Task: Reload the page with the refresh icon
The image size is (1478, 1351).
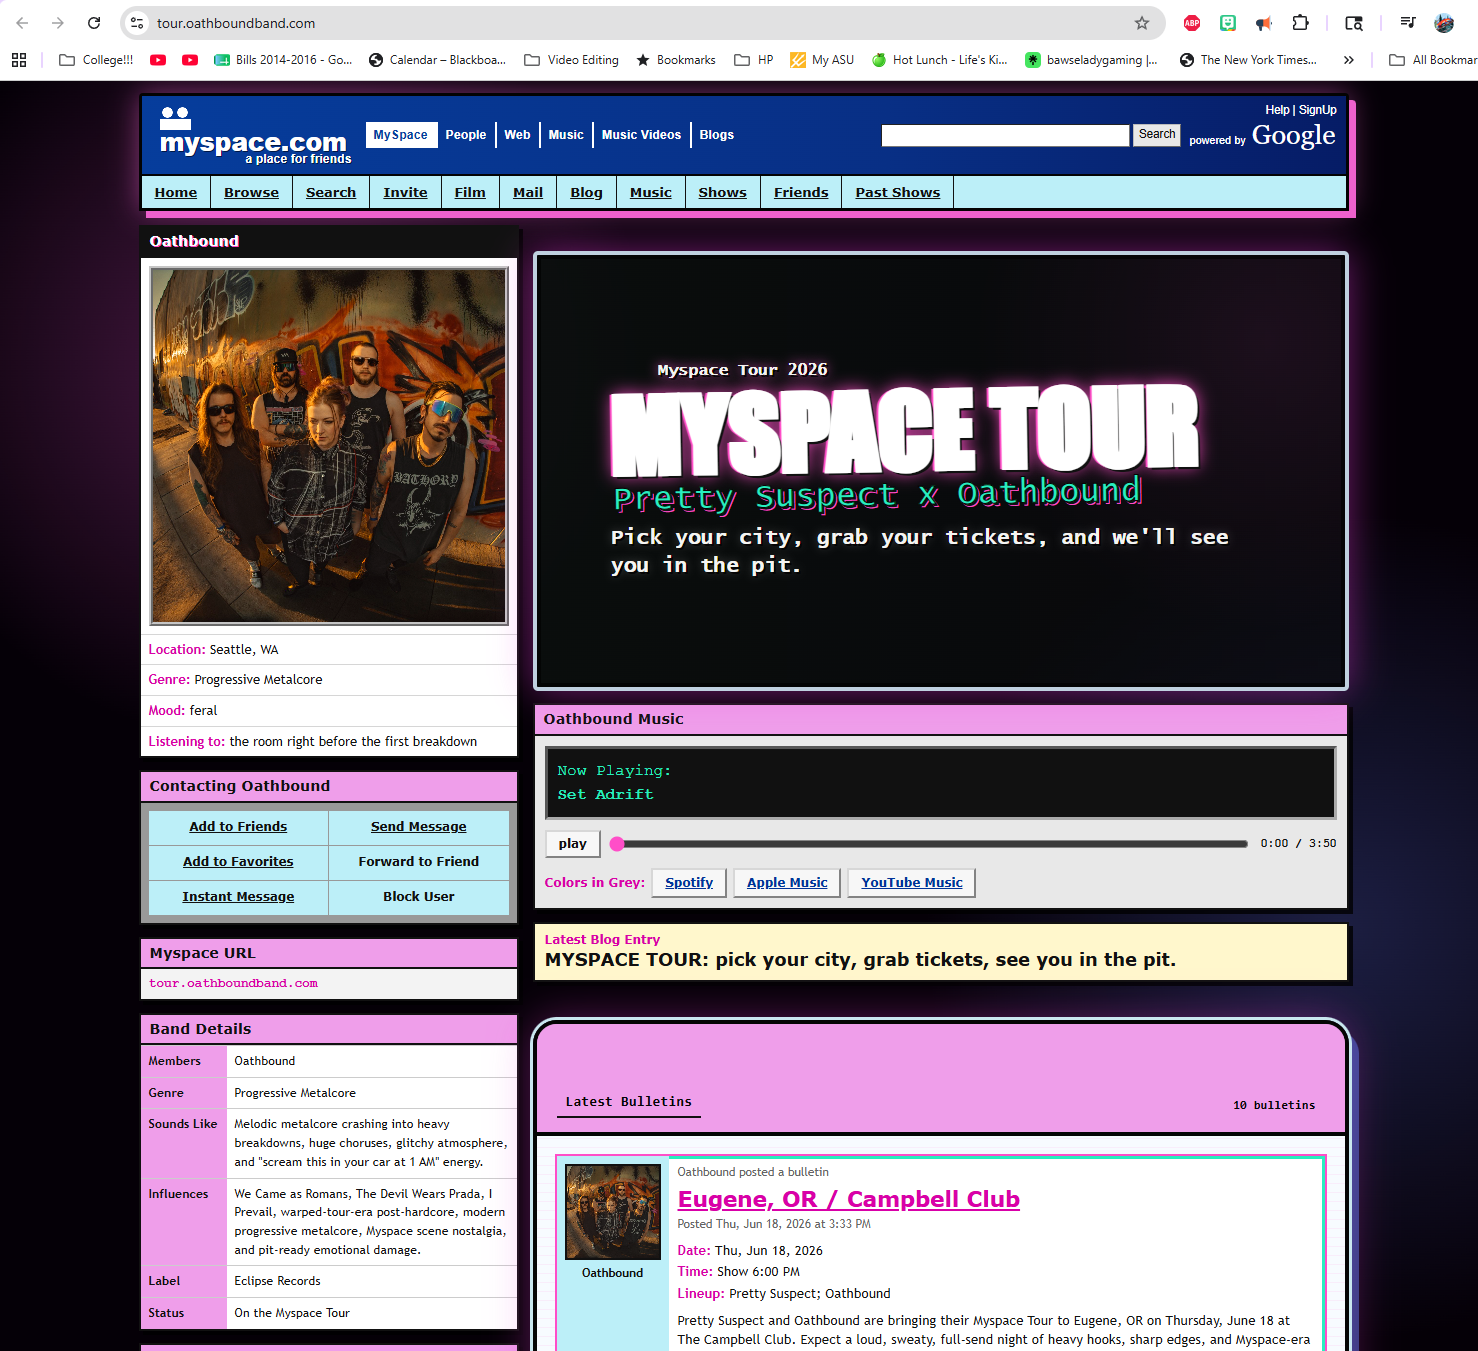Action: pos(94,23)
